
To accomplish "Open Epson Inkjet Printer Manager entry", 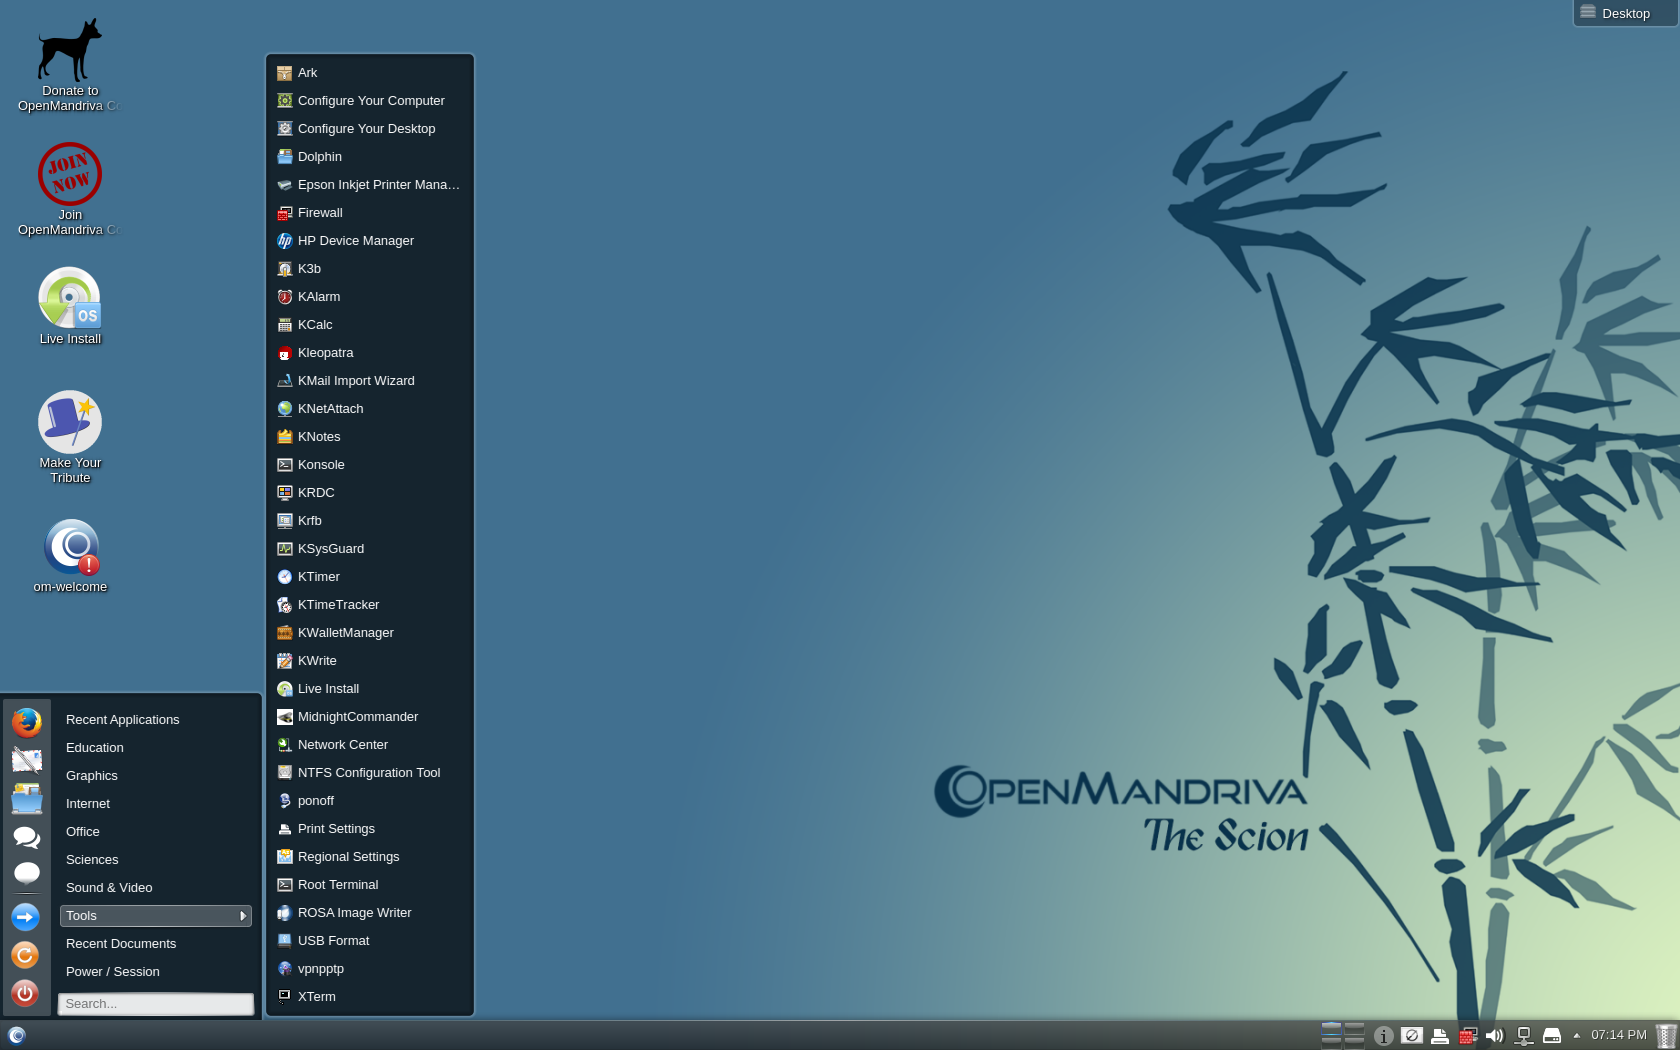I will pos(370,185).
